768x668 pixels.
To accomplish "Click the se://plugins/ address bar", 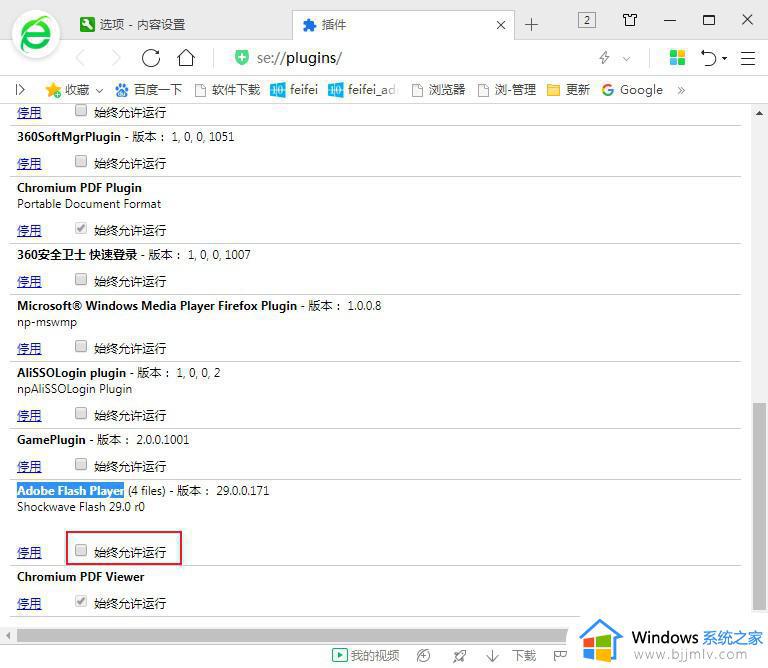I will coord(299,58).
